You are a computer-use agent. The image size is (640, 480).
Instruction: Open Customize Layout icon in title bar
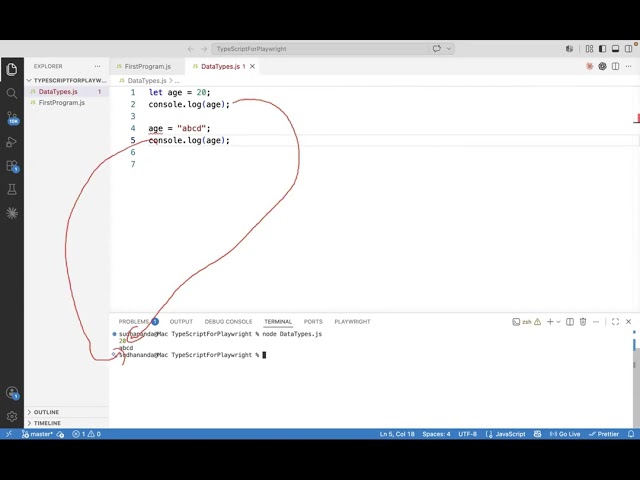589,49
